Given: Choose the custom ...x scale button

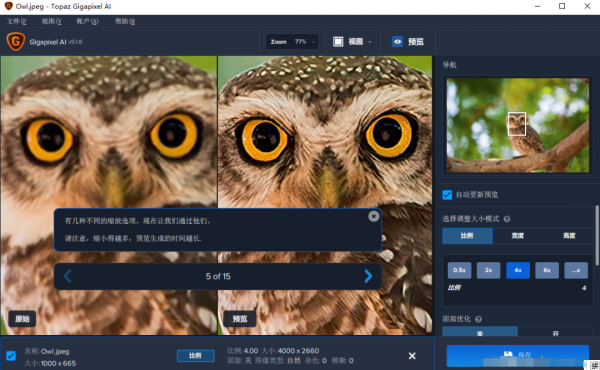Looking at the screenshot, I should tap(576, 270).
